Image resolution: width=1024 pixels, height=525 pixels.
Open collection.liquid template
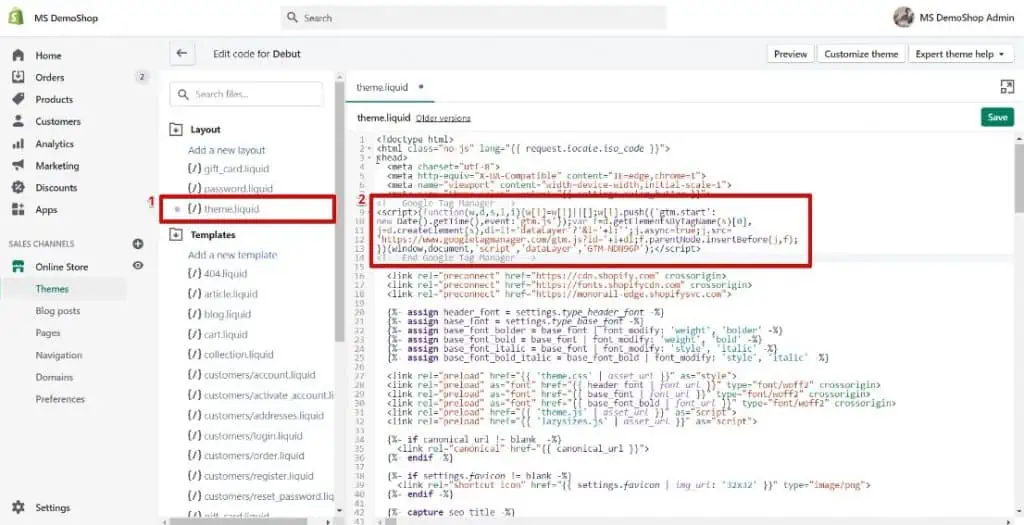pyautogui.click(x=230, y=355)
